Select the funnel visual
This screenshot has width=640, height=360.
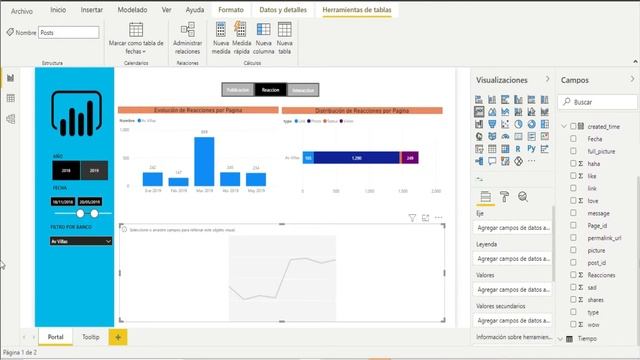coord(492,124)
